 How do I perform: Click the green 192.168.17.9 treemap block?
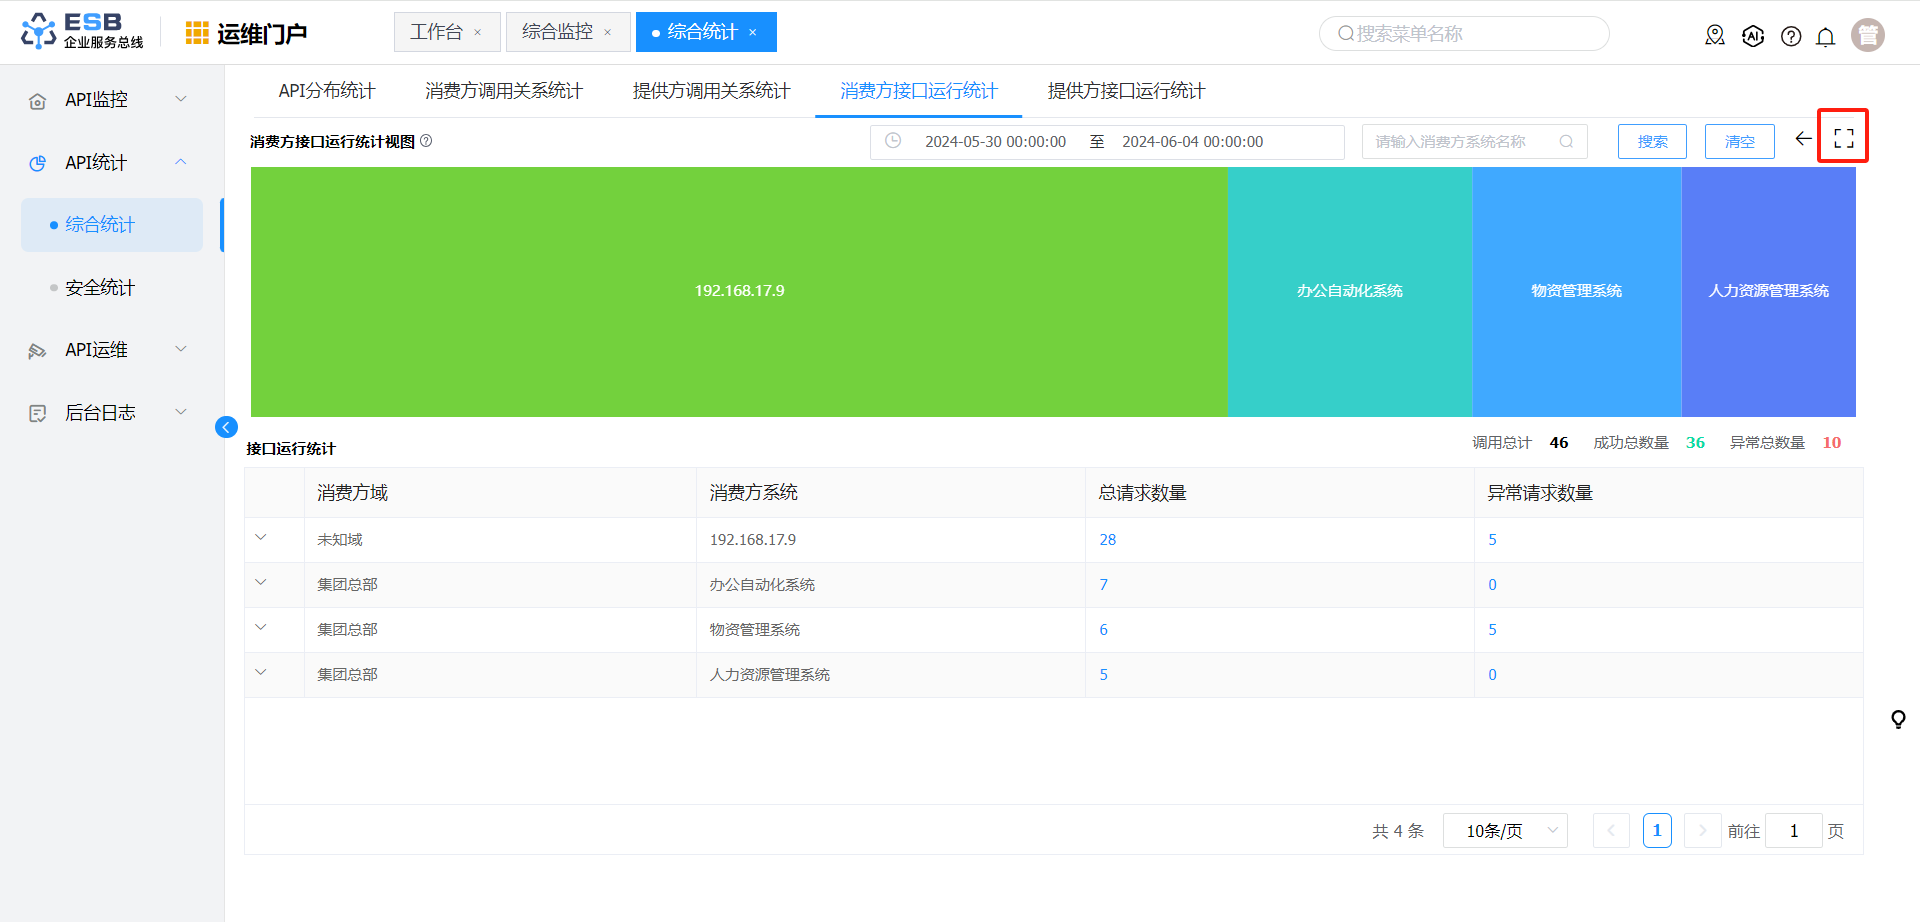[x=739, y=291]
